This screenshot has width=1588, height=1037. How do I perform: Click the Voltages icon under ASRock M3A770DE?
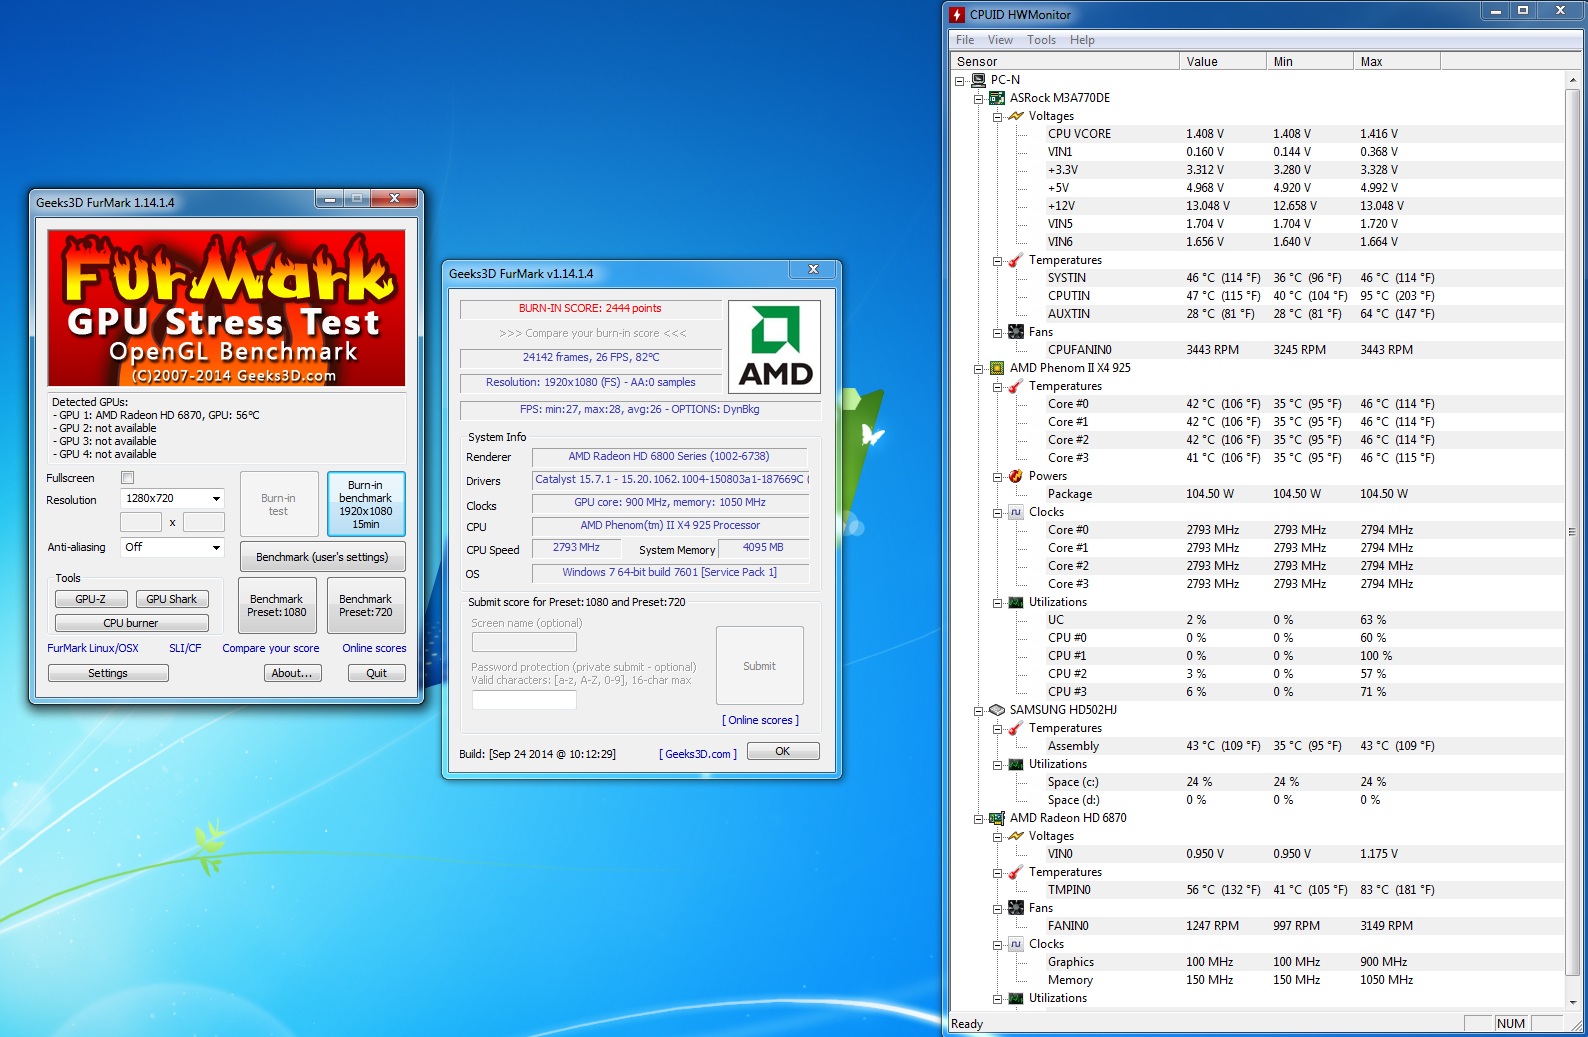[1016, 116]
